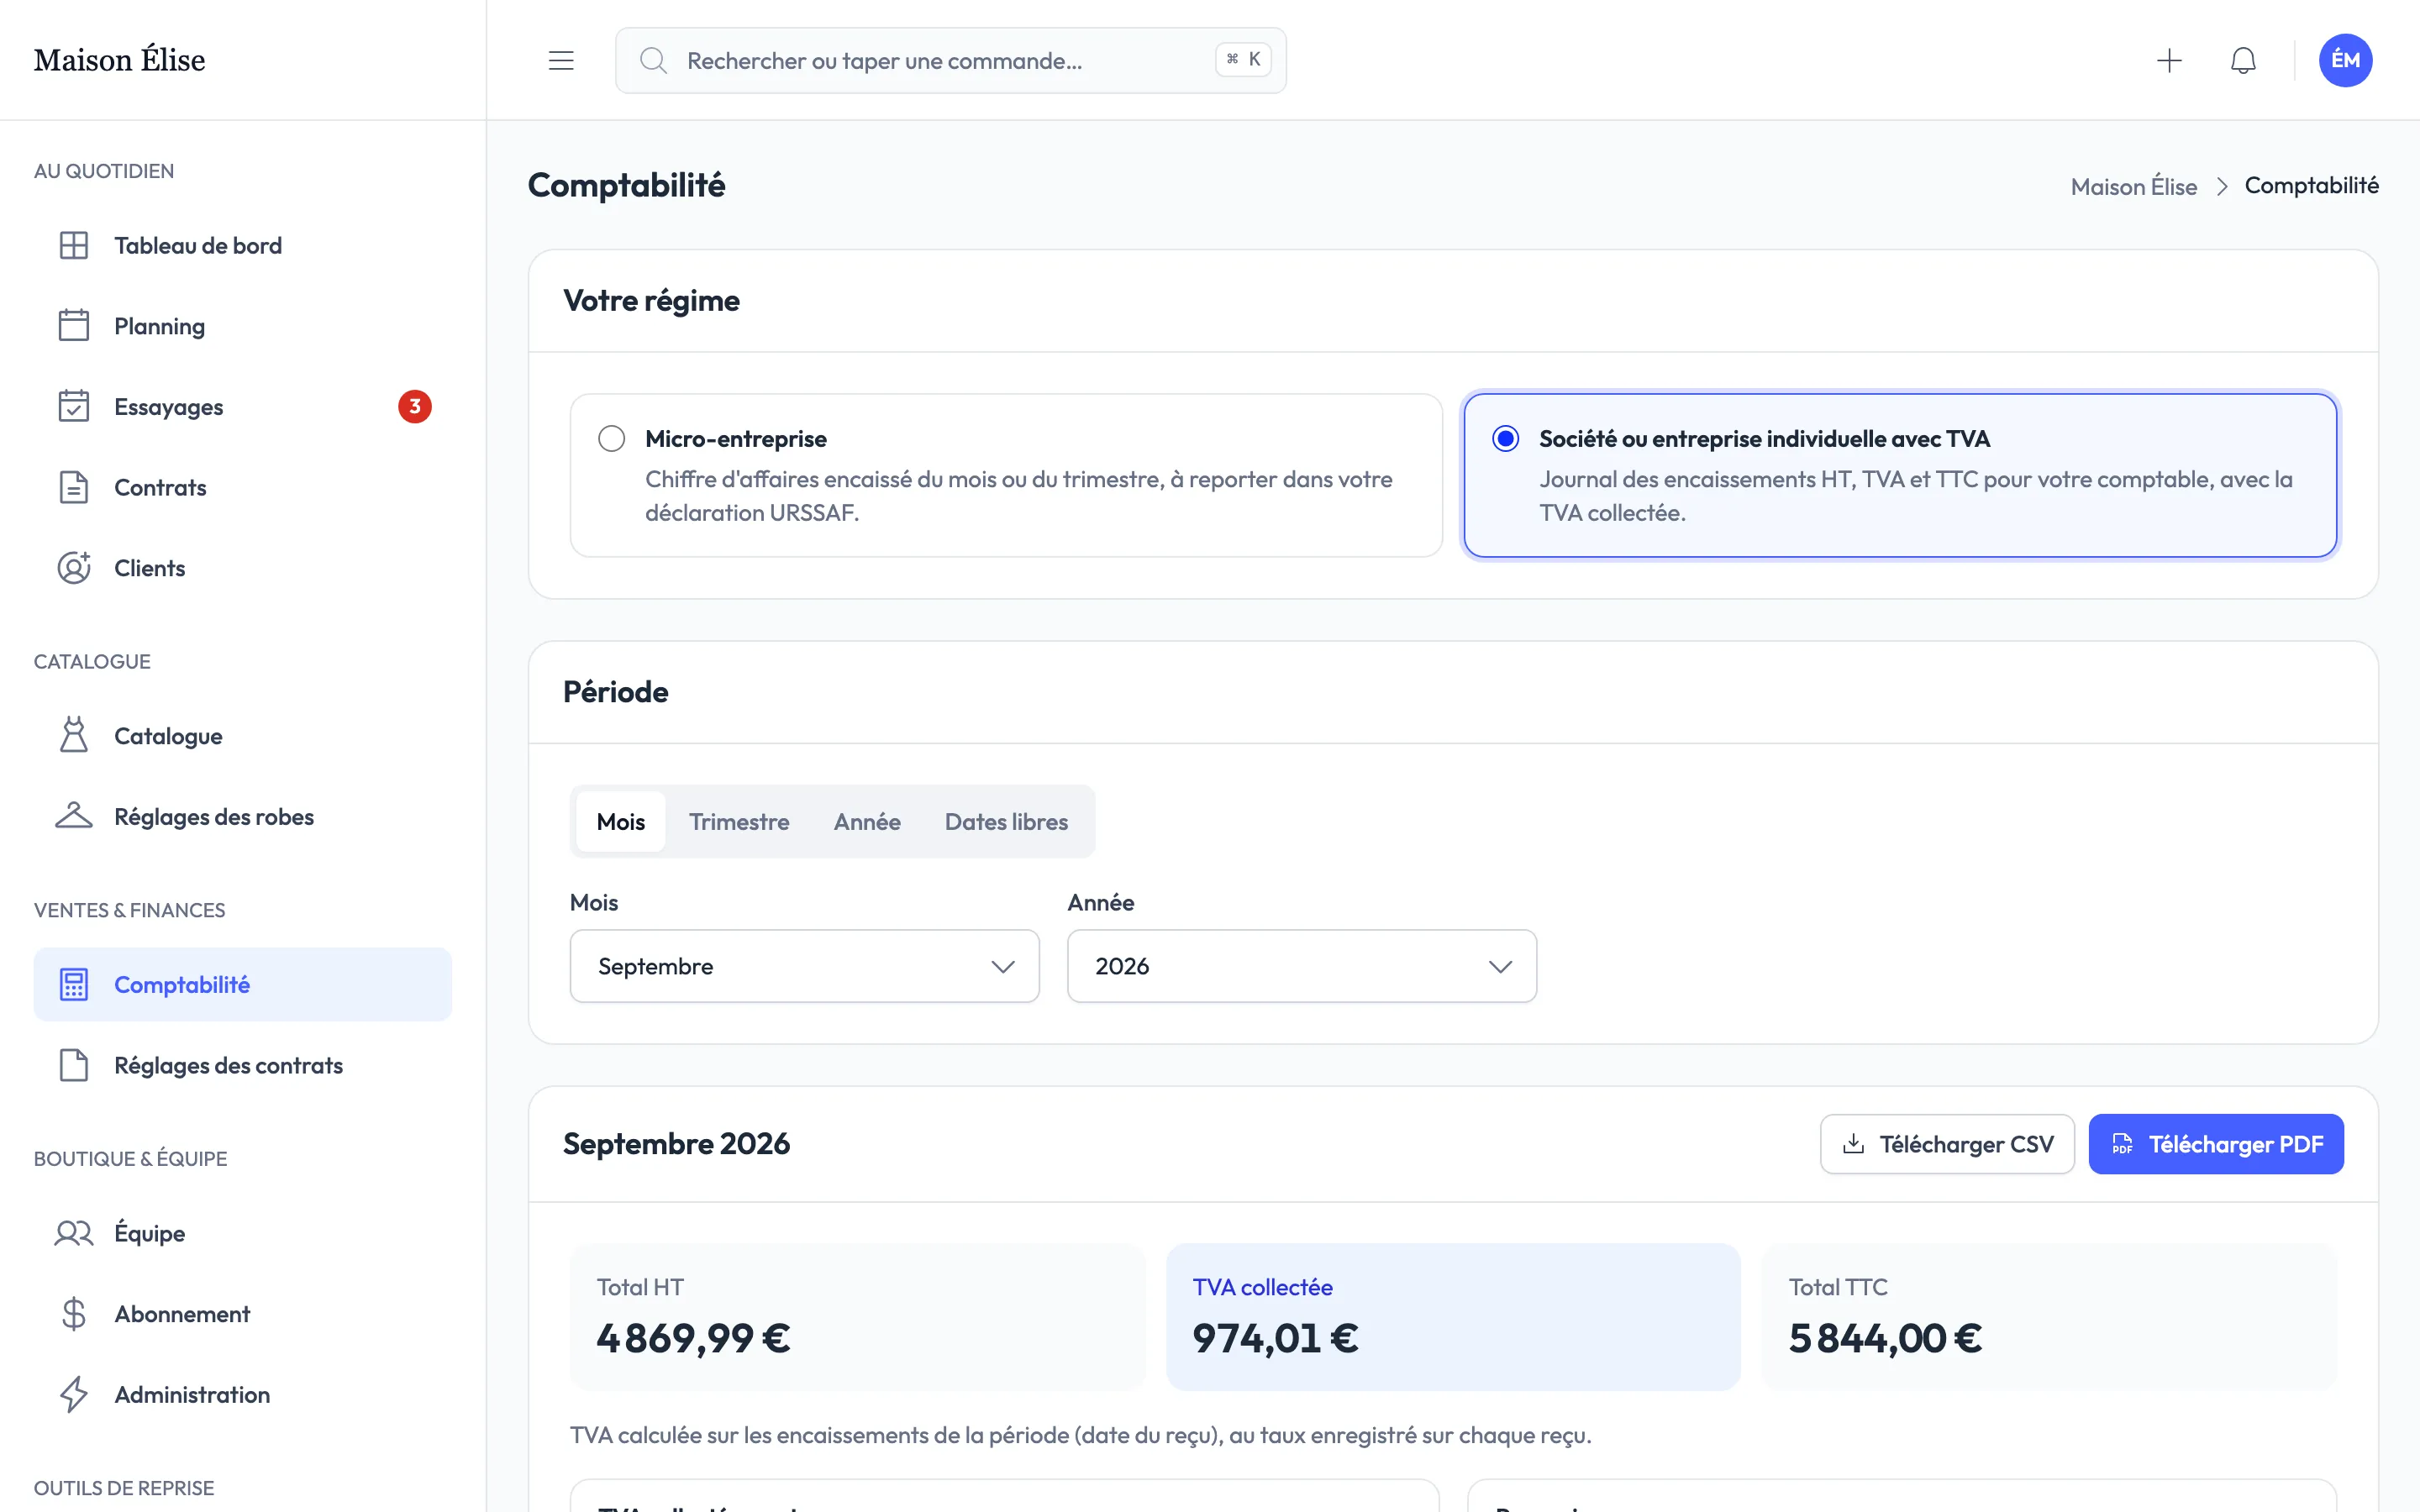Click the plus icon in the header
Screen dimensions: 2420x1512
tap(2169, 60)
